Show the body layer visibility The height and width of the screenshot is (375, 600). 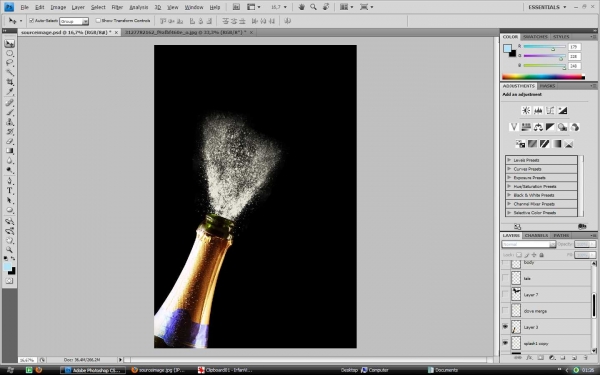(505, 263)
